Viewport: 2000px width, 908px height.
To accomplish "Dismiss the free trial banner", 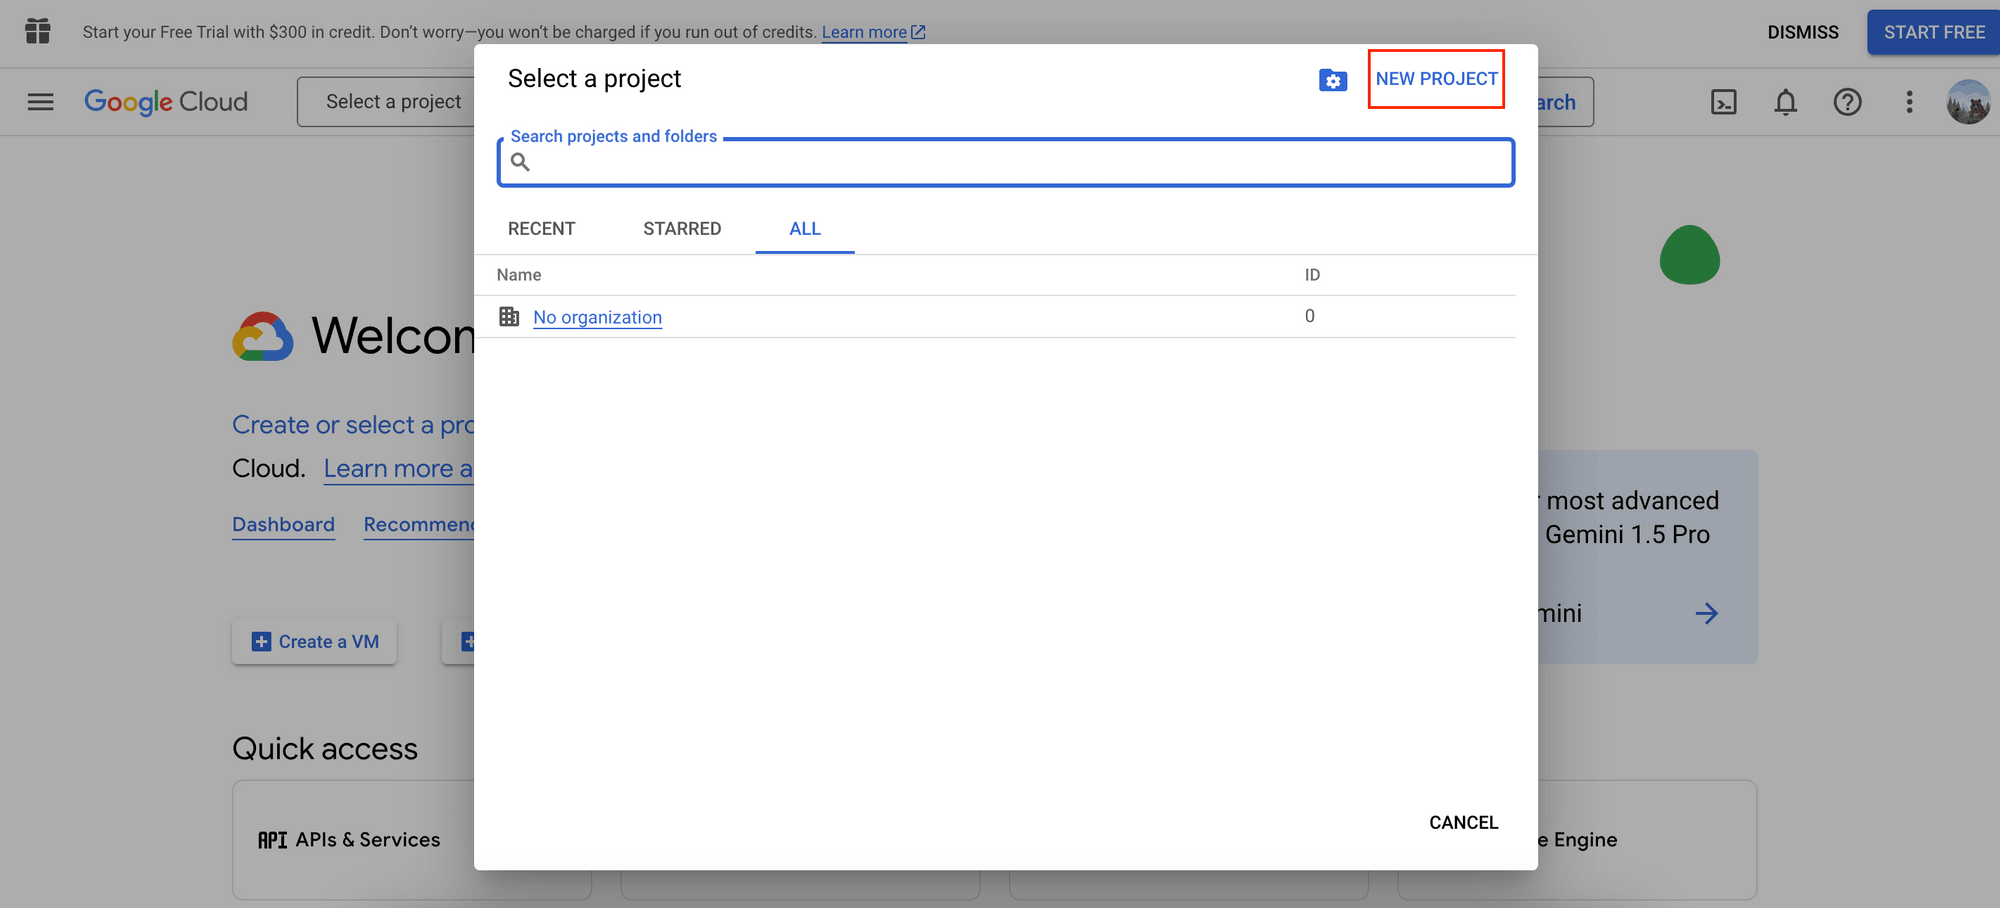I will click(1802, 31).
